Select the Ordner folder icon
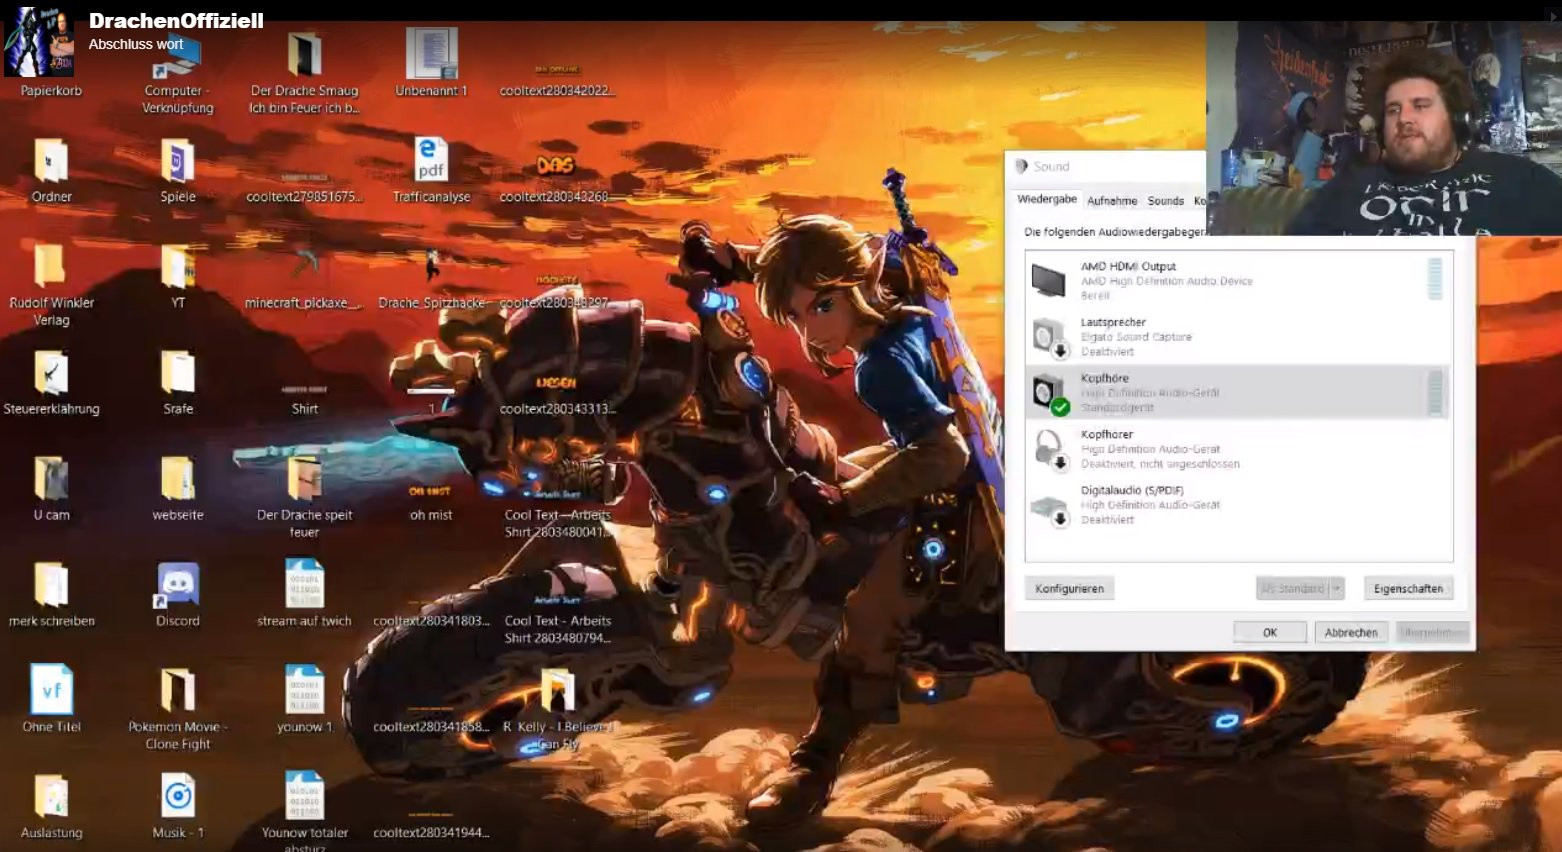 (x=51, y=170)
